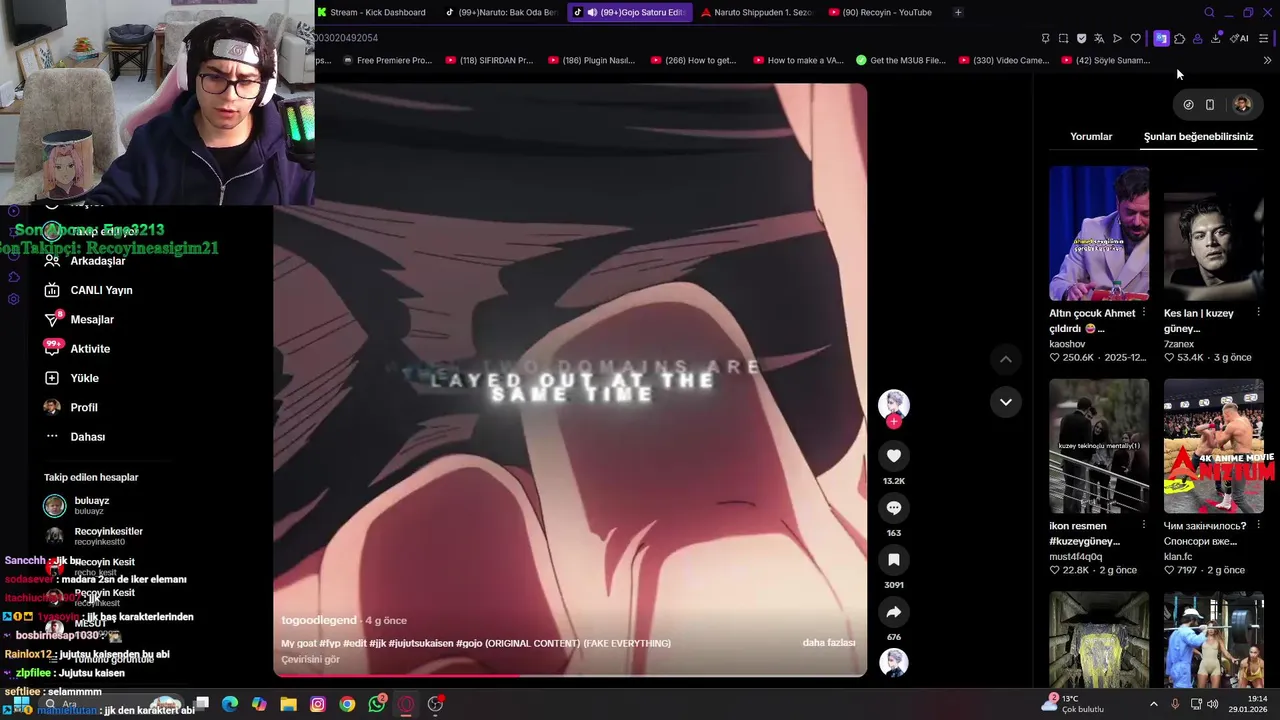Image resolution: width=1280 pixels, height=720 pixels.
Task: Go to next video with down chevron
Action: point(1006,402)
